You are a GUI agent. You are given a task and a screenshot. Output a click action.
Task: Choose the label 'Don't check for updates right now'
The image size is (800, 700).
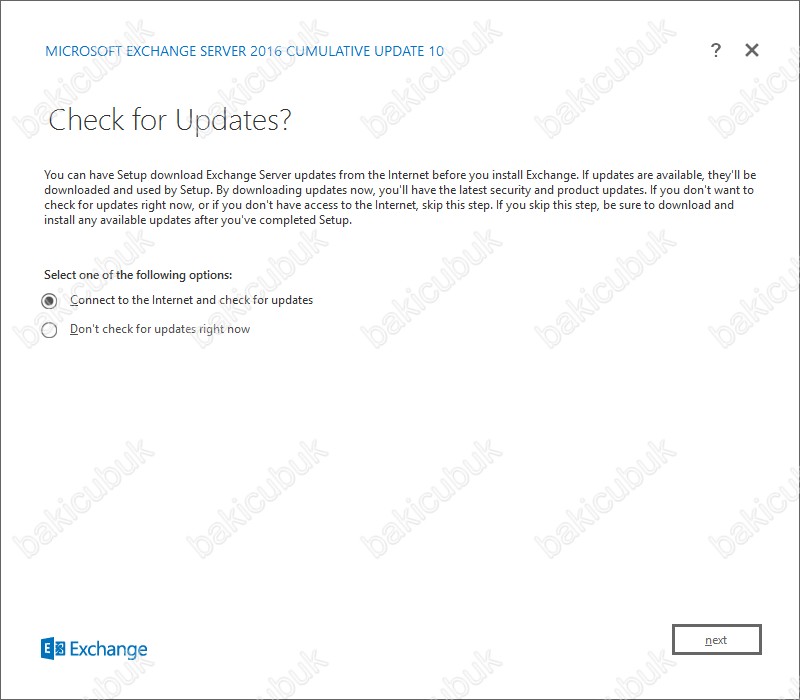[x=160, y=329]
